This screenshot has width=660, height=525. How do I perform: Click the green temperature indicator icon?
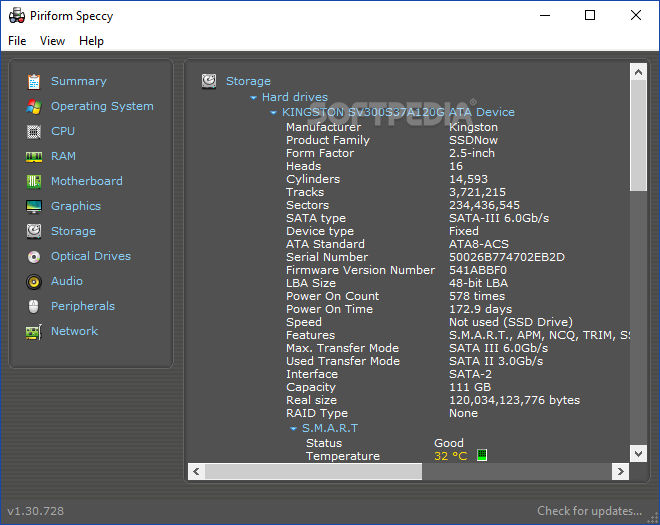click(x=482, y=455)
